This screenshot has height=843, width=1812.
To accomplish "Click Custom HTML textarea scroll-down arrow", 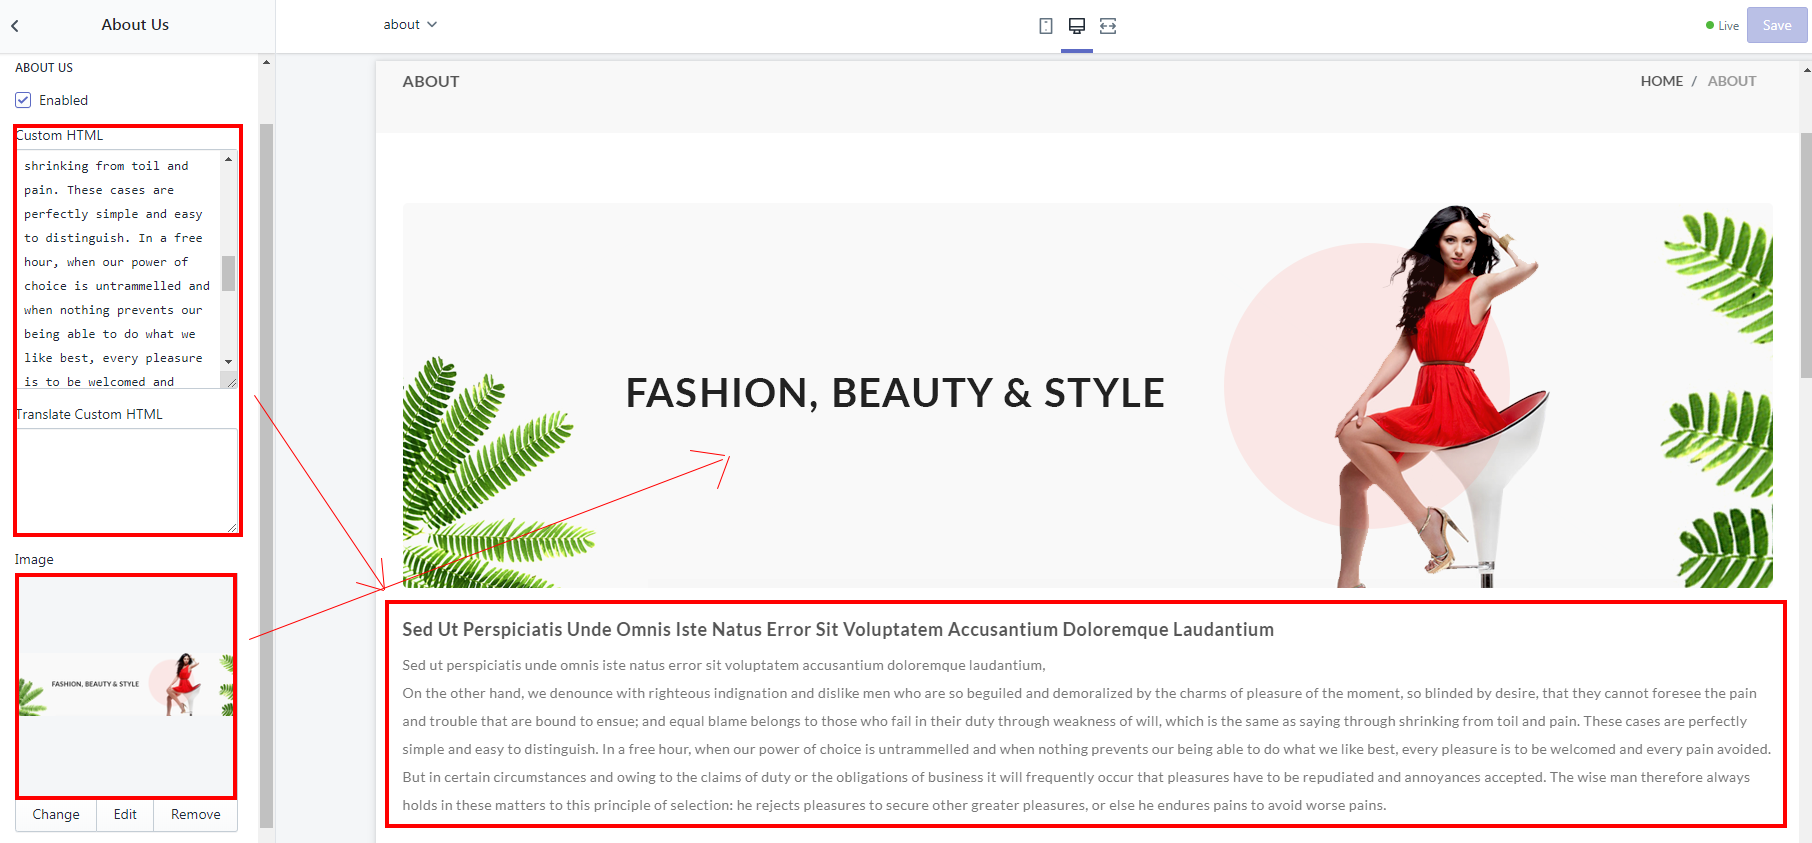I will [229, 362].
